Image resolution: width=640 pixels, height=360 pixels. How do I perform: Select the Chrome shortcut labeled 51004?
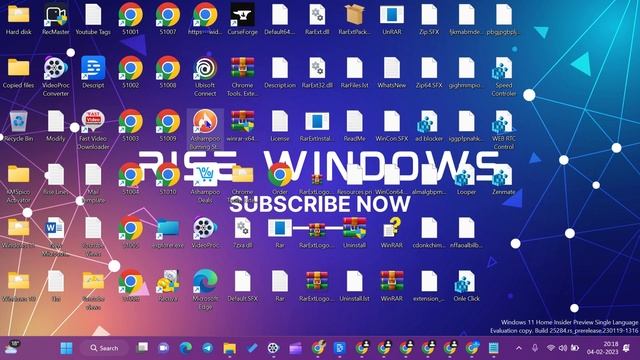point(131,179)
